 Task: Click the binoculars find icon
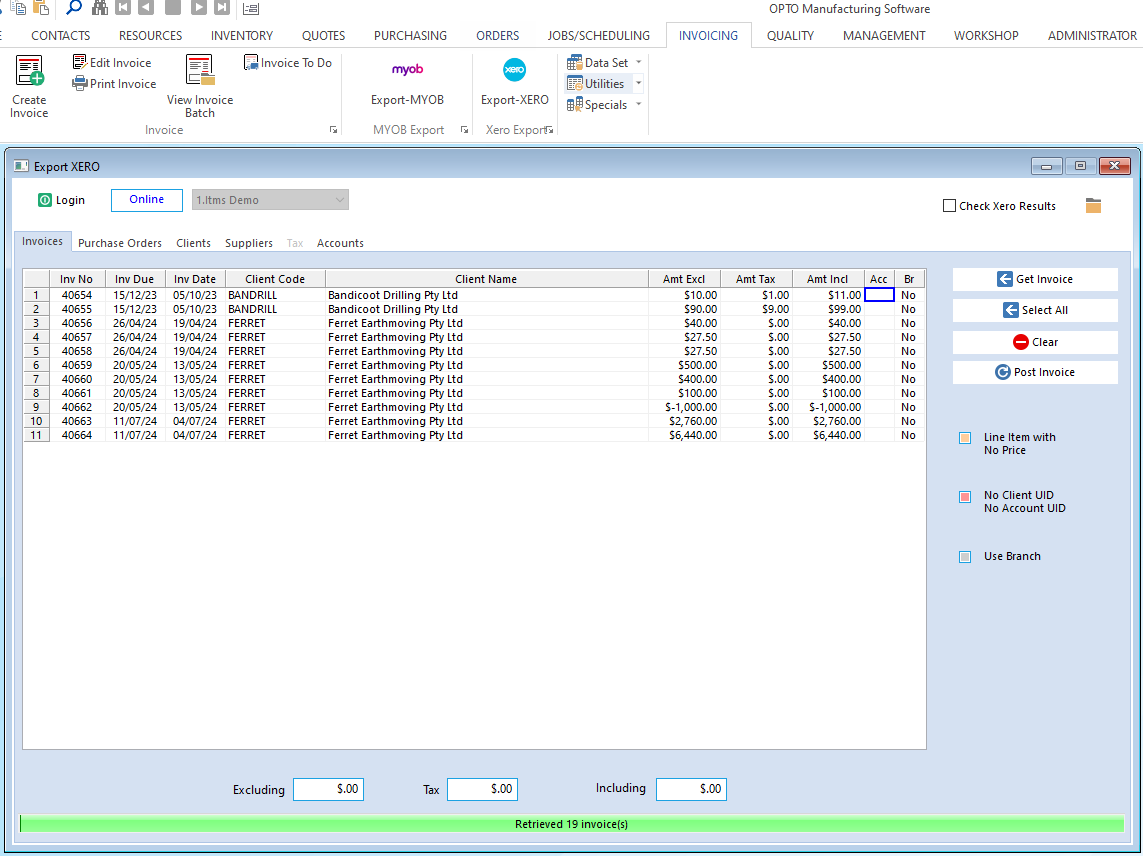(100, 8)
